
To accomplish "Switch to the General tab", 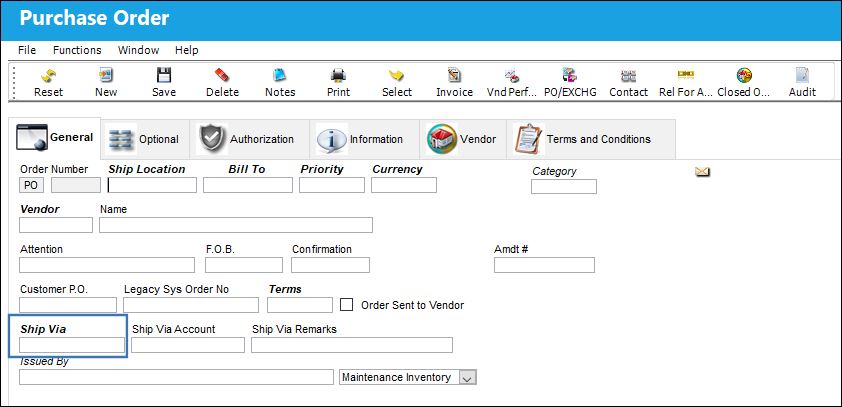I will click(55, 138).
